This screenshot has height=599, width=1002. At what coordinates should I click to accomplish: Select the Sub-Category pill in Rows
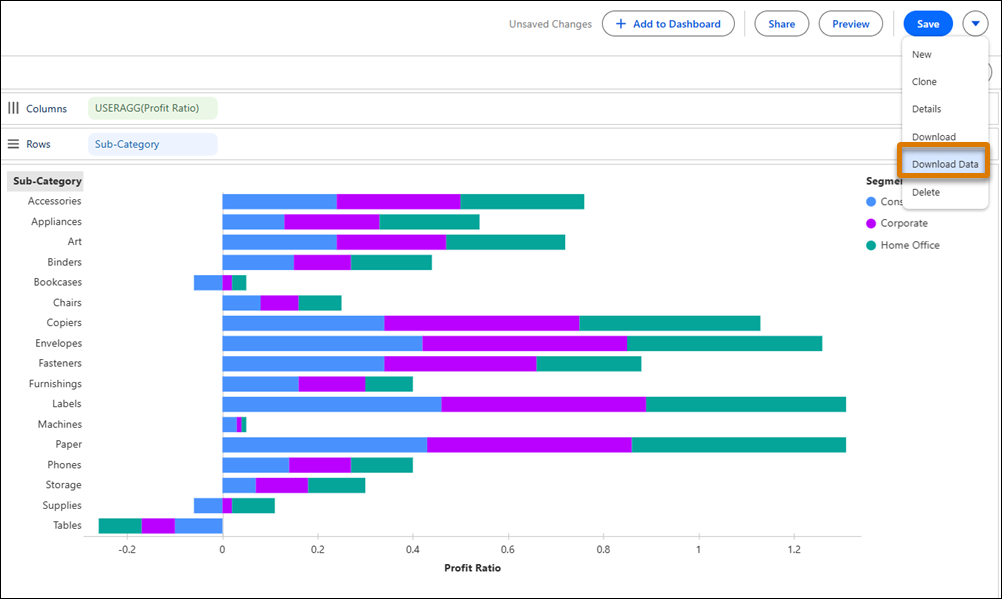(x=153, y=144)
